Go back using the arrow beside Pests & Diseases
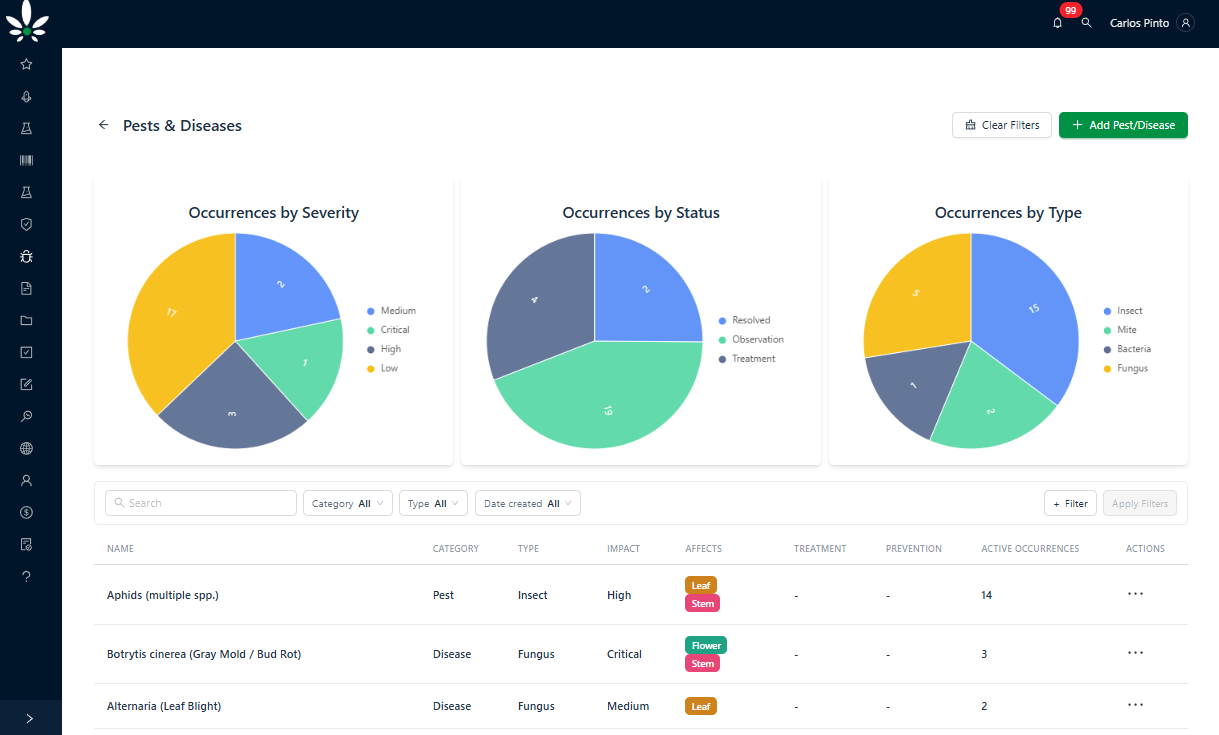 click(x=103, y=125)
